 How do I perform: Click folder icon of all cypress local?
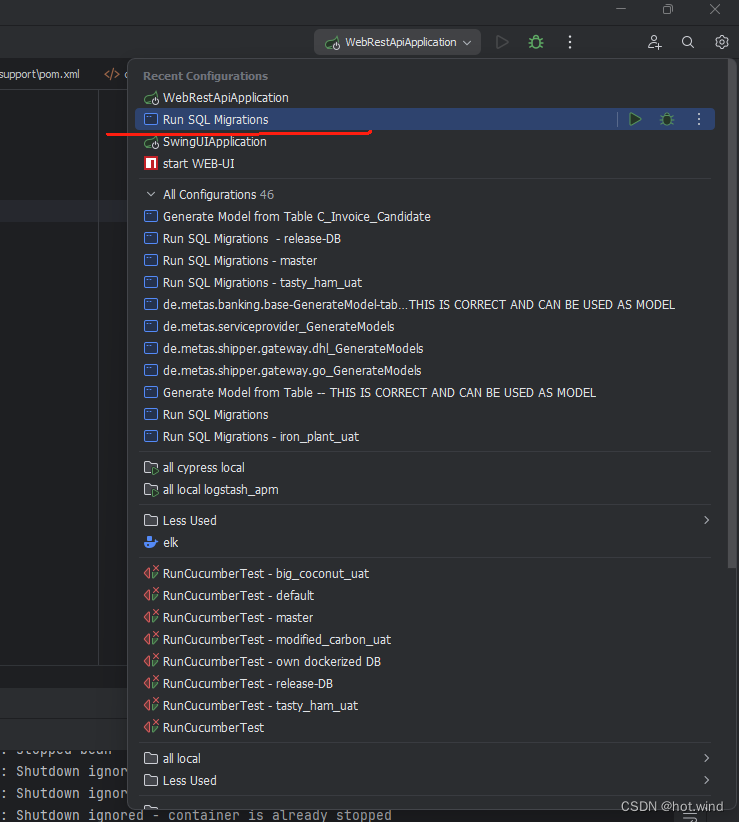click(x=151, y=468)
